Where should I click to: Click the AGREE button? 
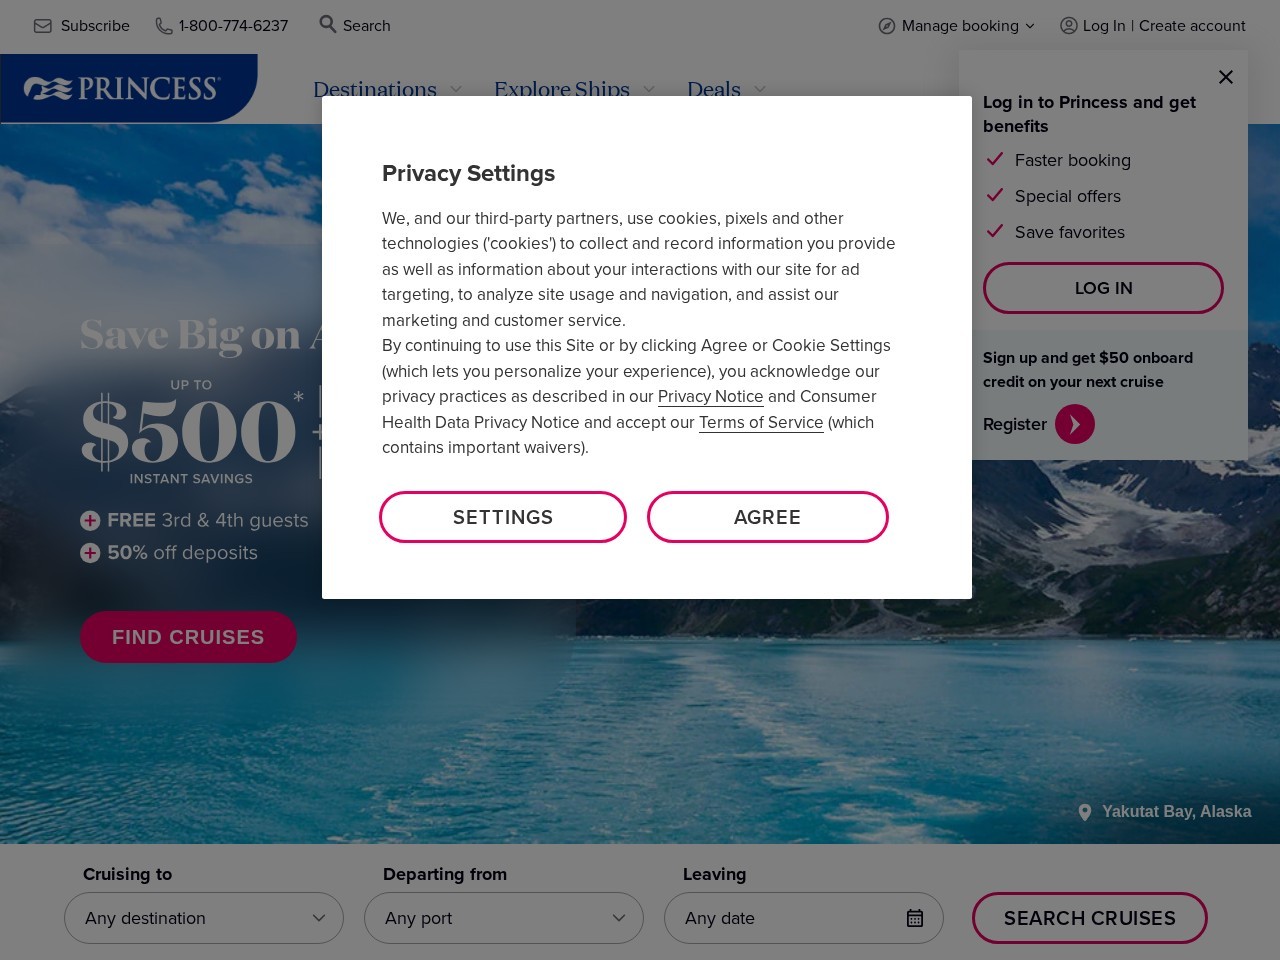tap(767, 517)
